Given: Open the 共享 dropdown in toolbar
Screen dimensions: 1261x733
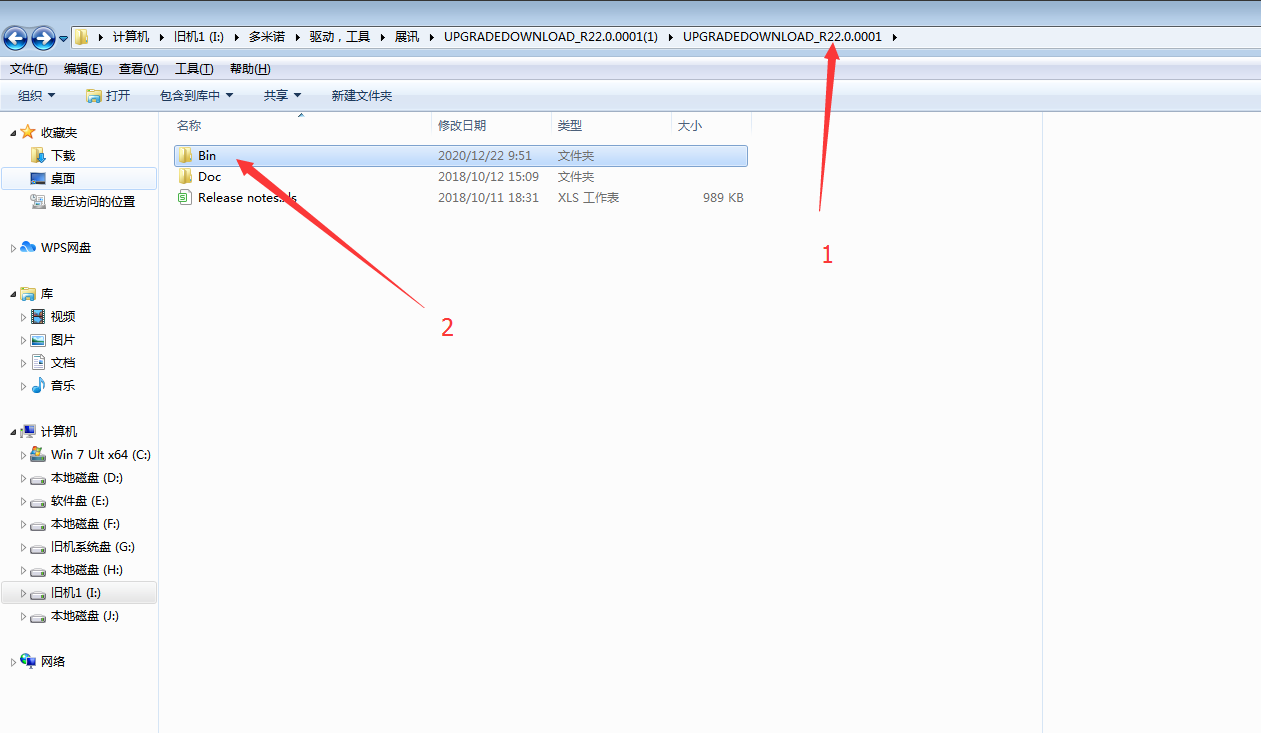Looking at the screenshot, I should click(x=282, y=96).
